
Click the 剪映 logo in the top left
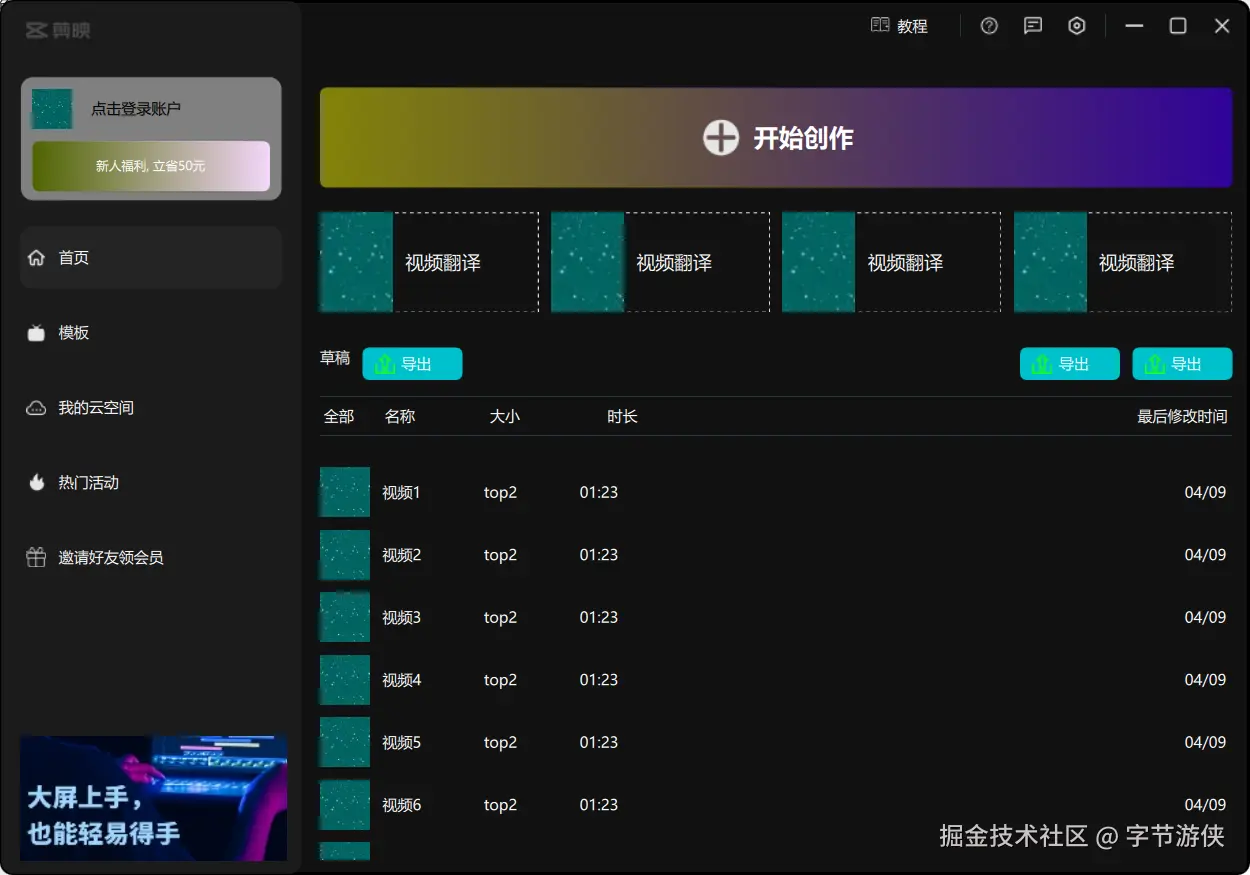pos(57,30)
